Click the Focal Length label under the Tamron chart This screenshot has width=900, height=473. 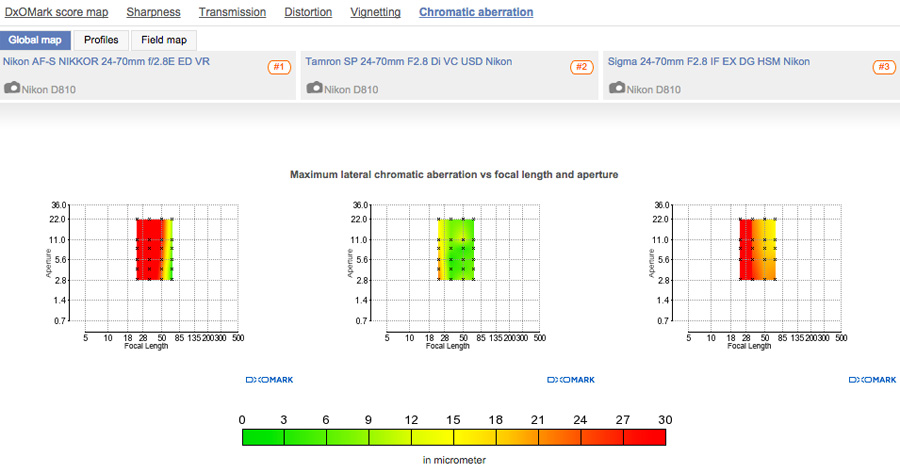[448, 346]
